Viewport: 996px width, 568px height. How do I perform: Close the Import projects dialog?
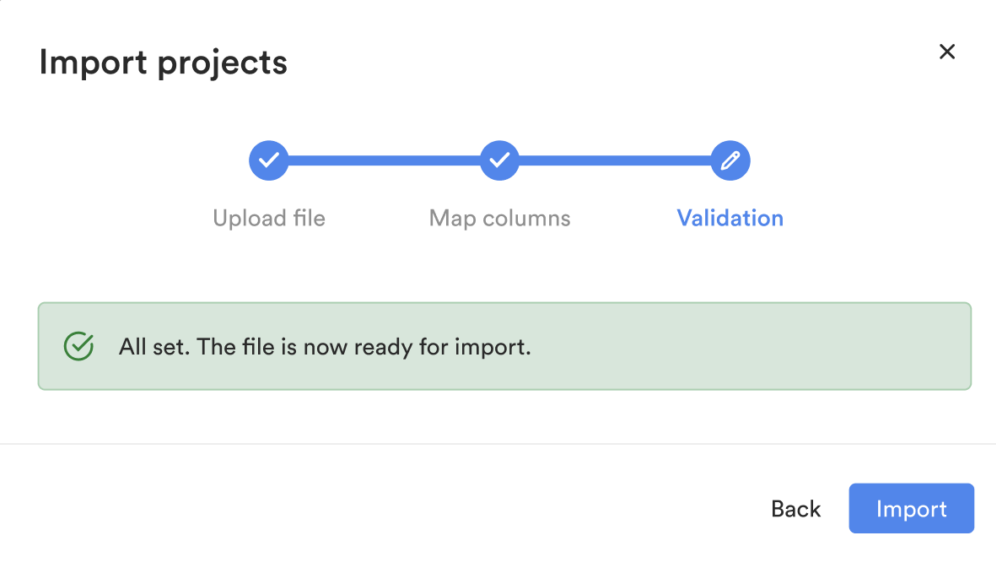point(947,51)
